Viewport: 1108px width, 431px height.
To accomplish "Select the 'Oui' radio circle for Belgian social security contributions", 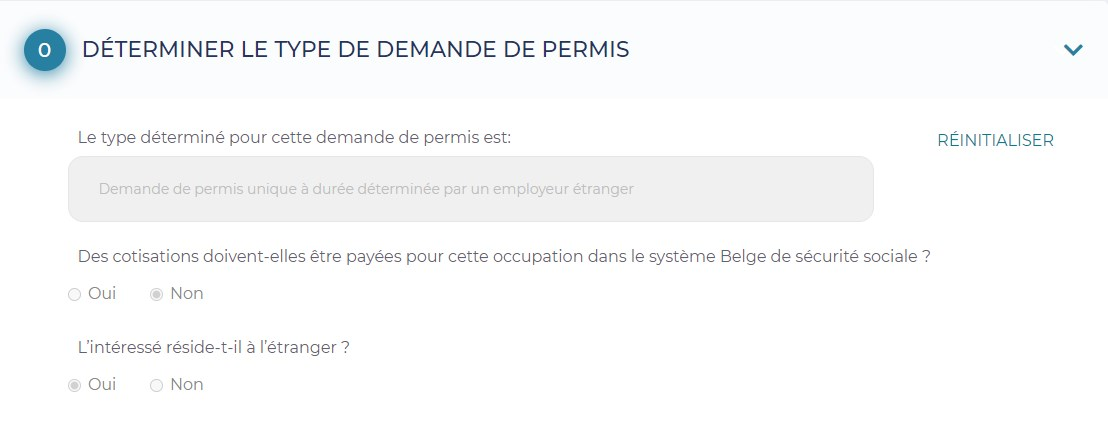I will point(74,295).
